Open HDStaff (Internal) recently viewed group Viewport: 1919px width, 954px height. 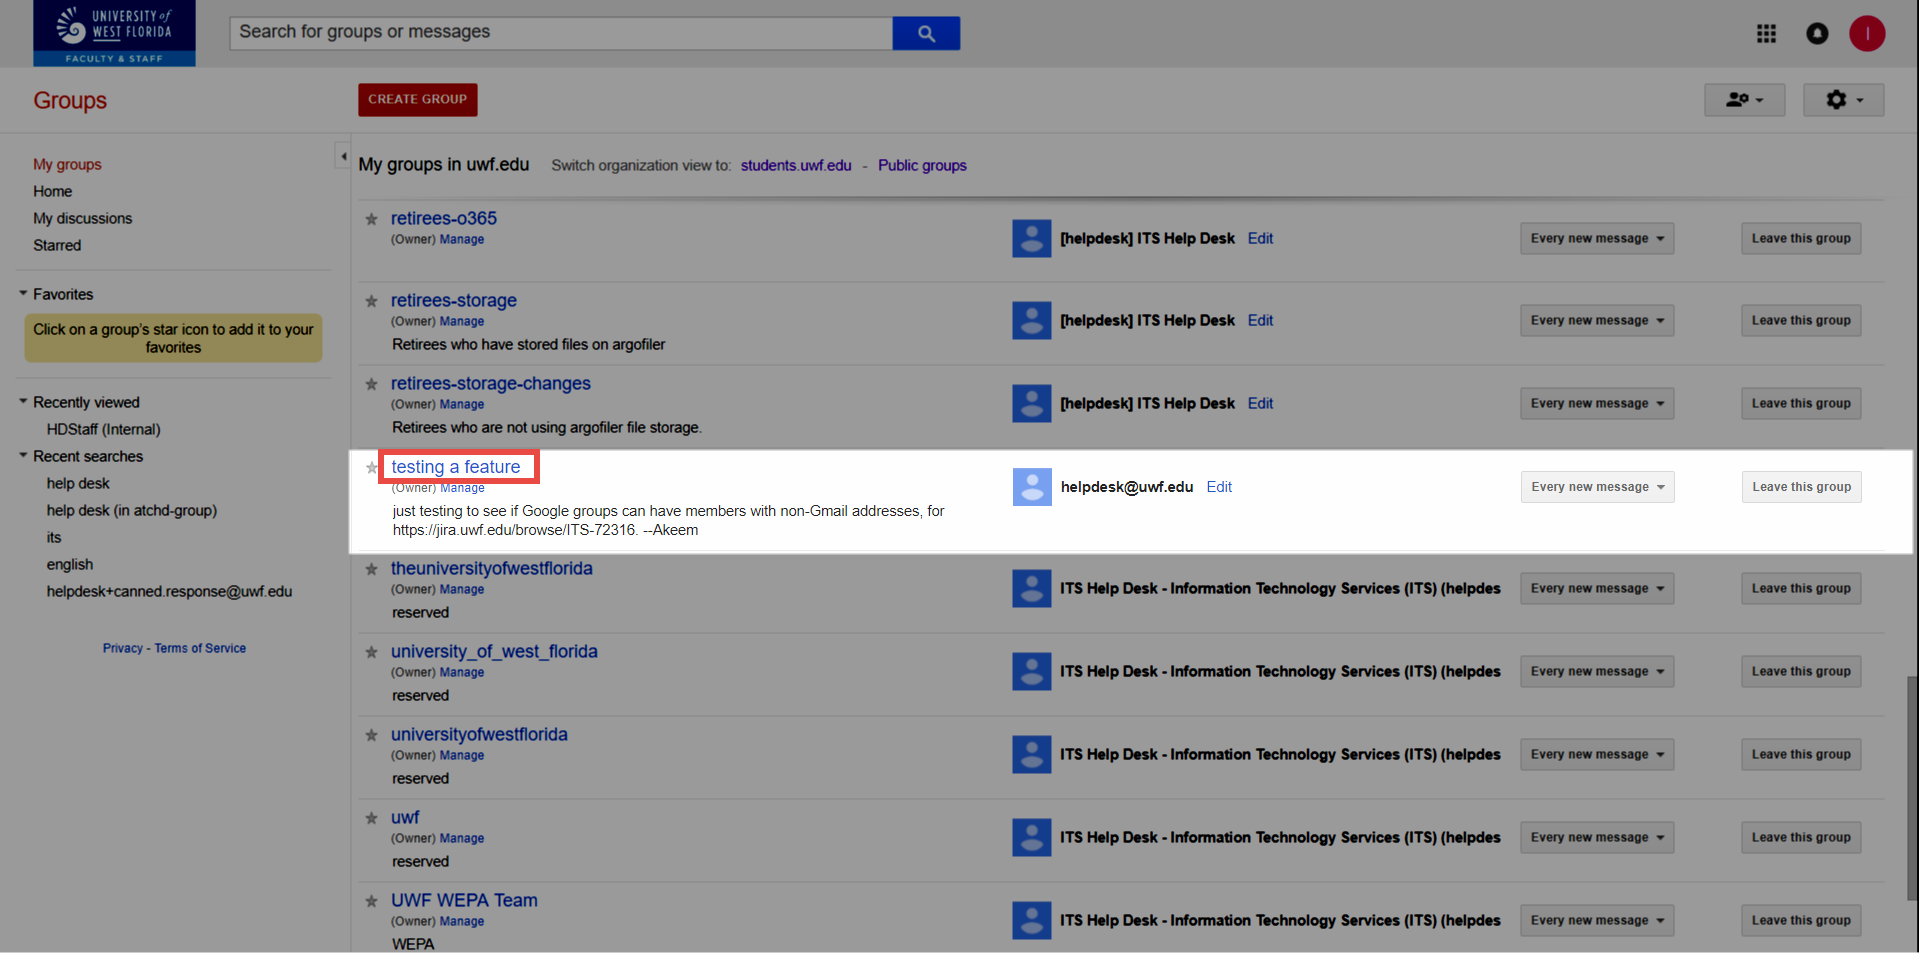pos(103,429)
